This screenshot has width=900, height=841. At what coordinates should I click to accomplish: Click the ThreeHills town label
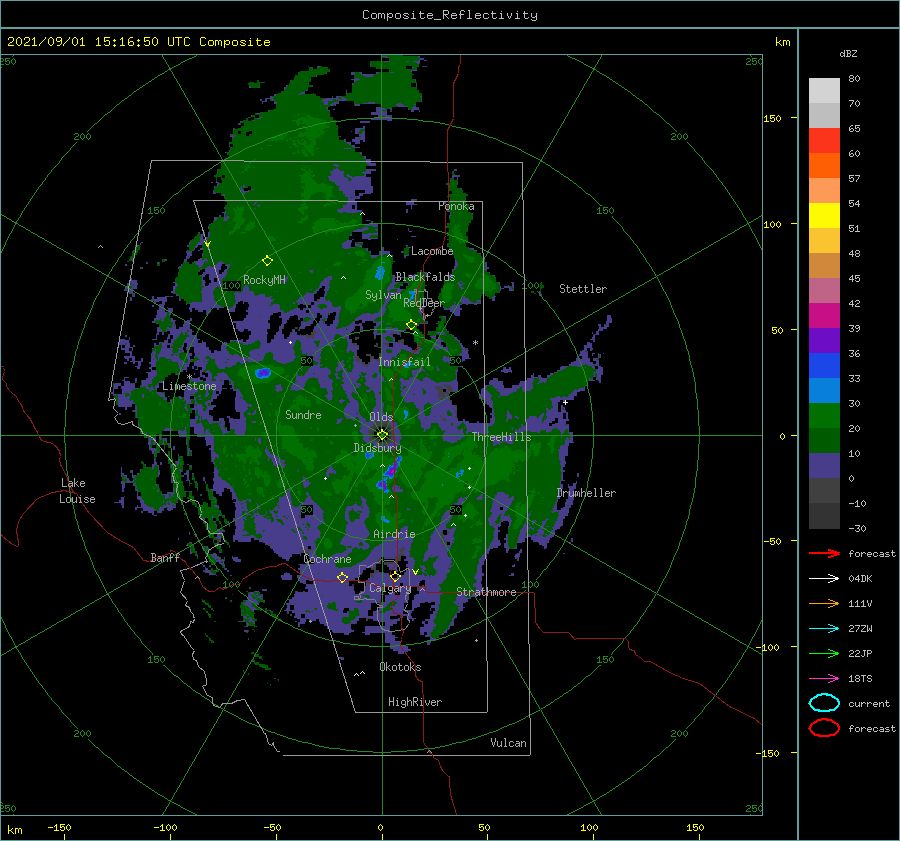pos(502,437)
